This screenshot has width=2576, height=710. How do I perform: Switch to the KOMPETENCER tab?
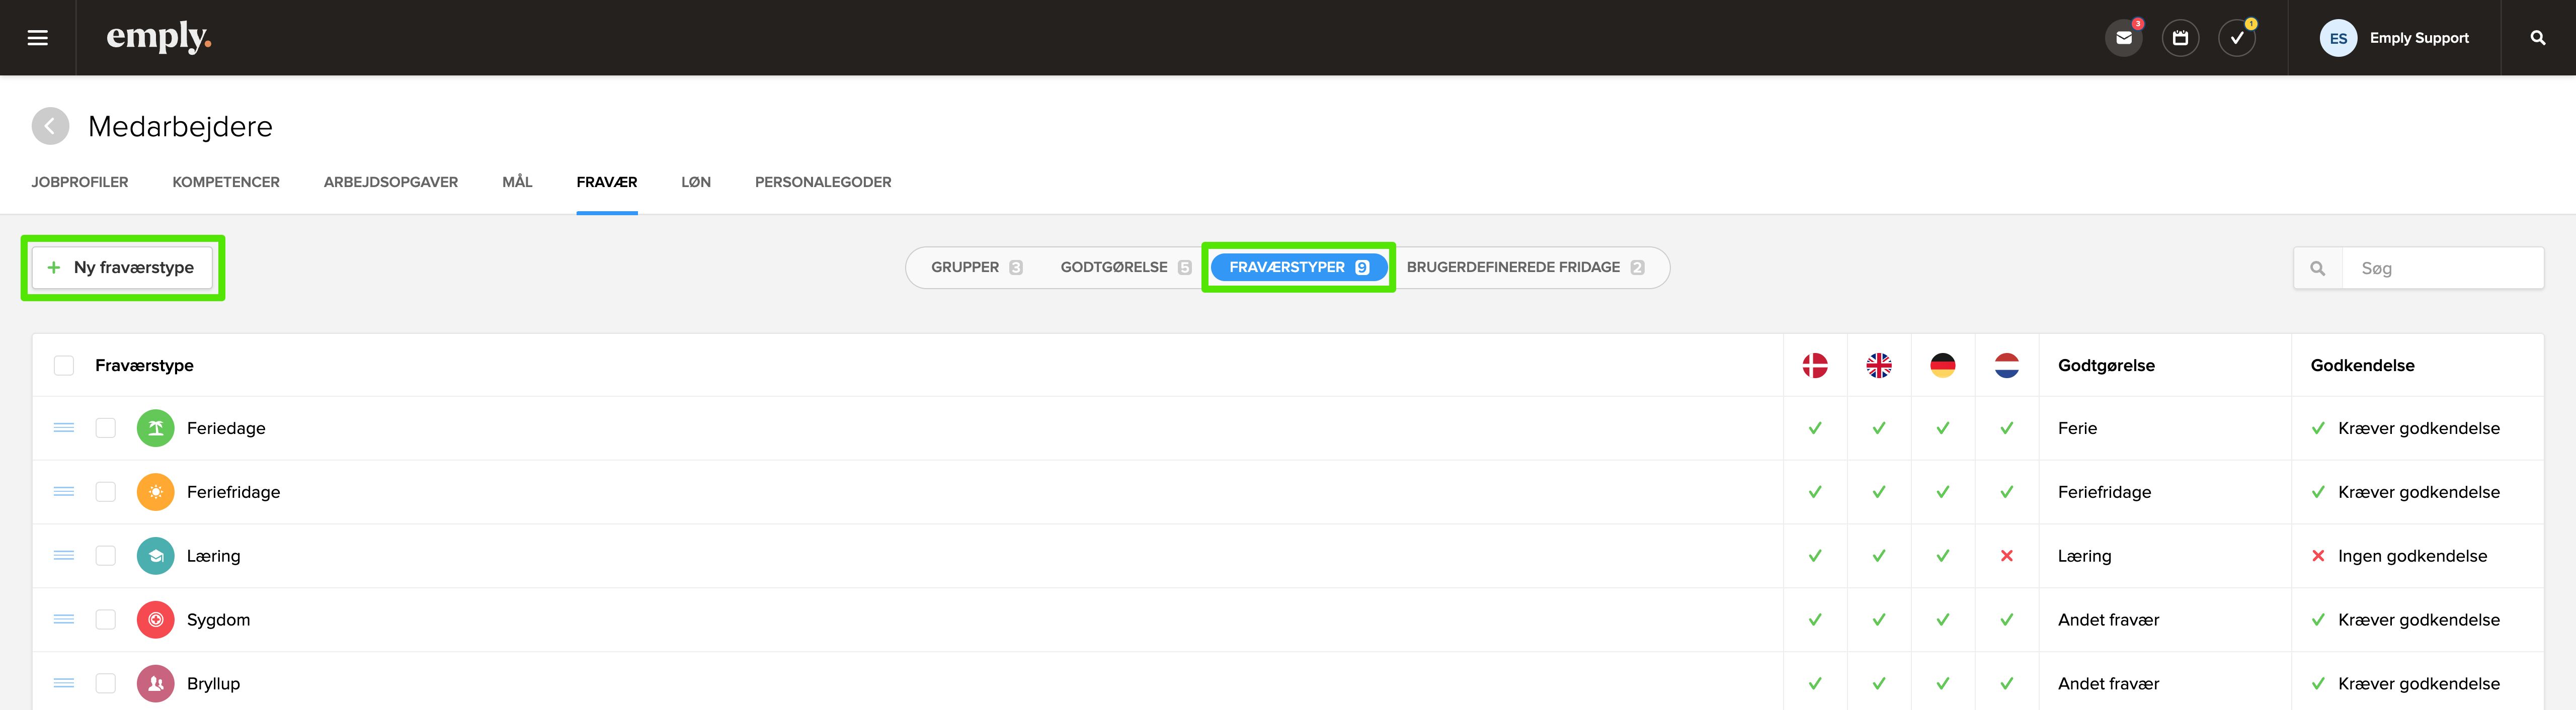[226, 182]
